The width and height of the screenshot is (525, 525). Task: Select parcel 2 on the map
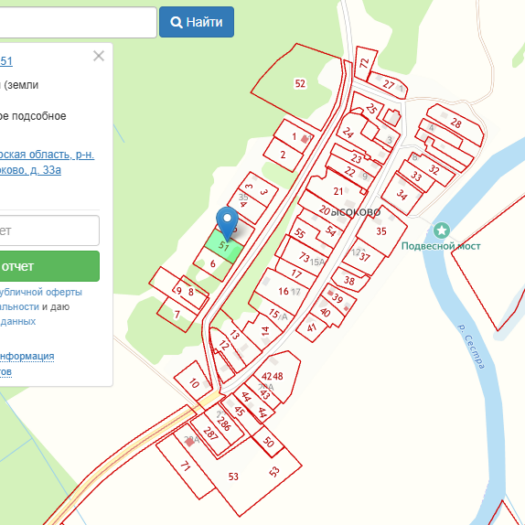283,154
